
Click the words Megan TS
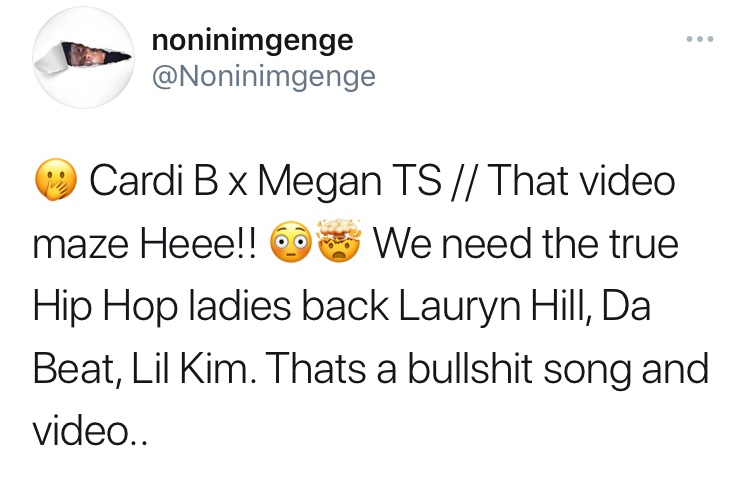click(350, 182)
